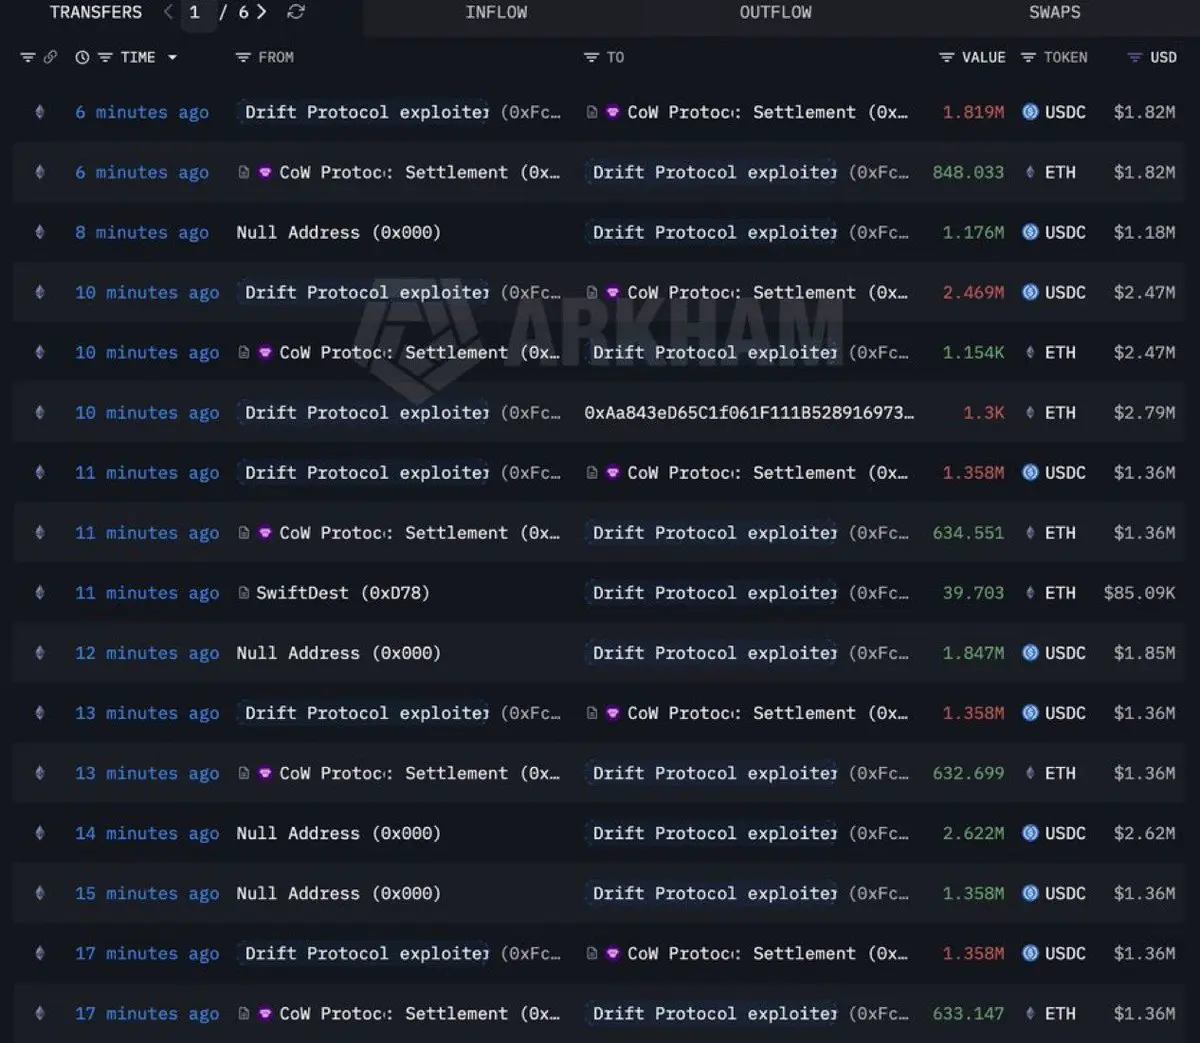Click CoW Protocol logo in 2.469M USDC row
The height and width of the screenshot is (1043, 1200).
(613, 292)
